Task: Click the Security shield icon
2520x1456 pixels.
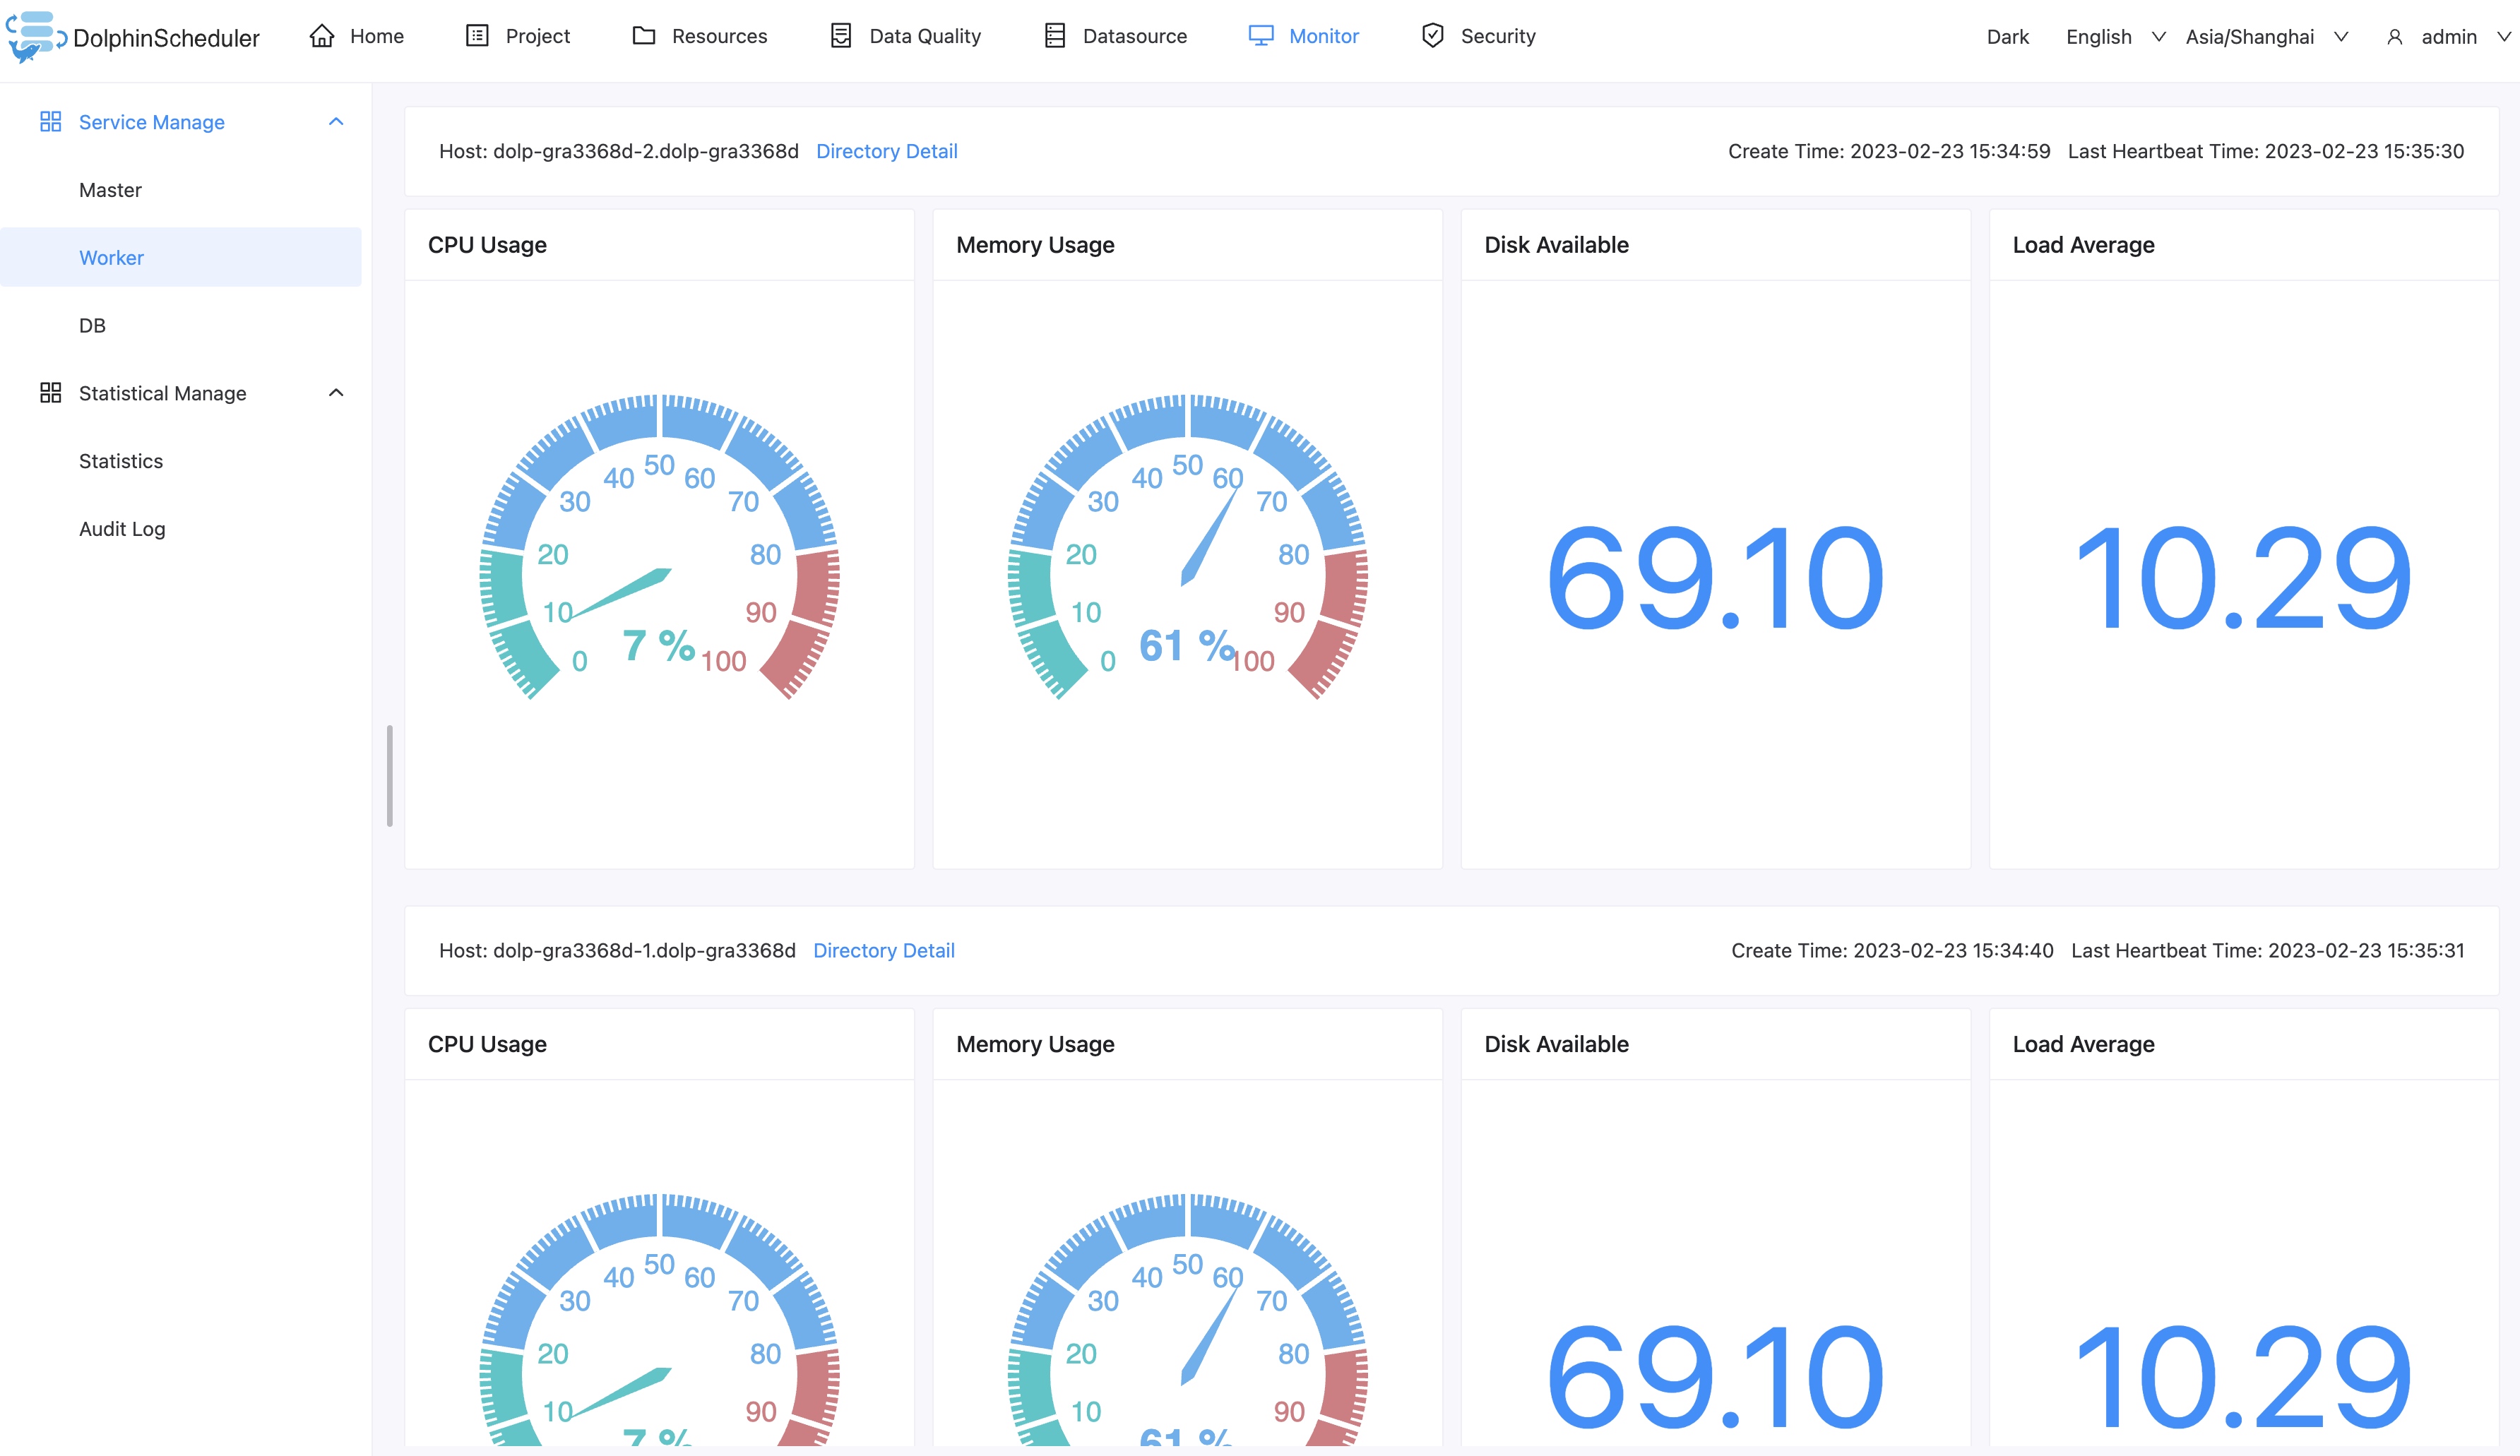Action: pos(1432,36)
